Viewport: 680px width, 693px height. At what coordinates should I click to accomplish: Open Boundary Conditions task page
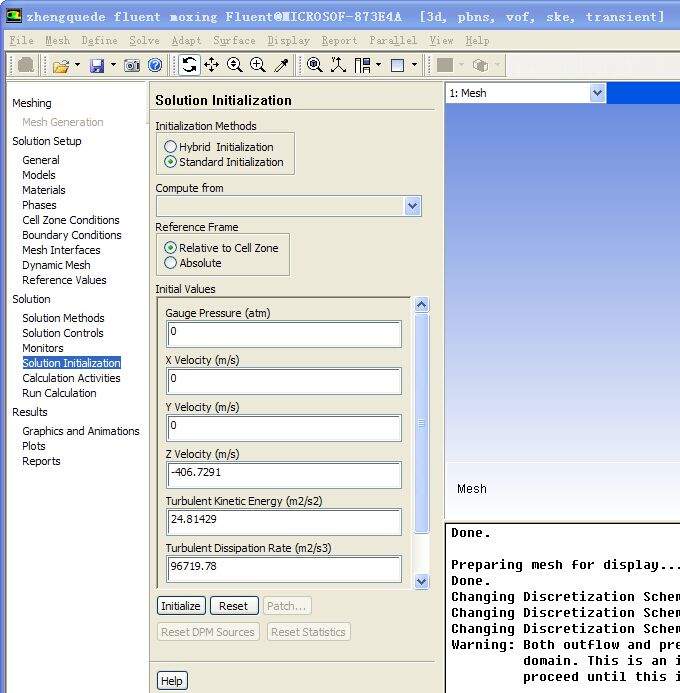pos(72,235)
